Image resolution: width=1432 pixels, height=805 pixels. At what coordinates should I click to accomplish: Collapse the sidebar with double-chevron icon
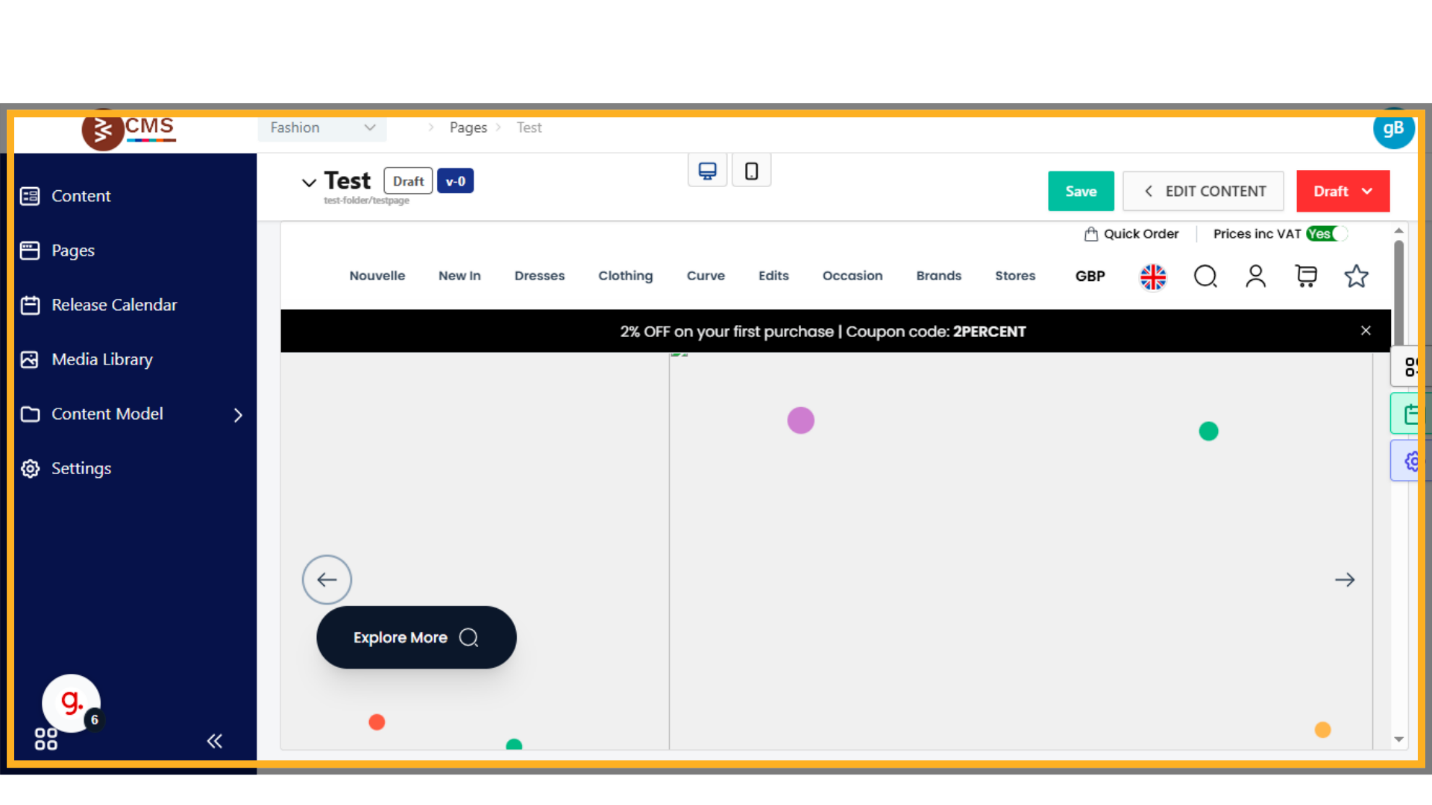coord(214,741)
